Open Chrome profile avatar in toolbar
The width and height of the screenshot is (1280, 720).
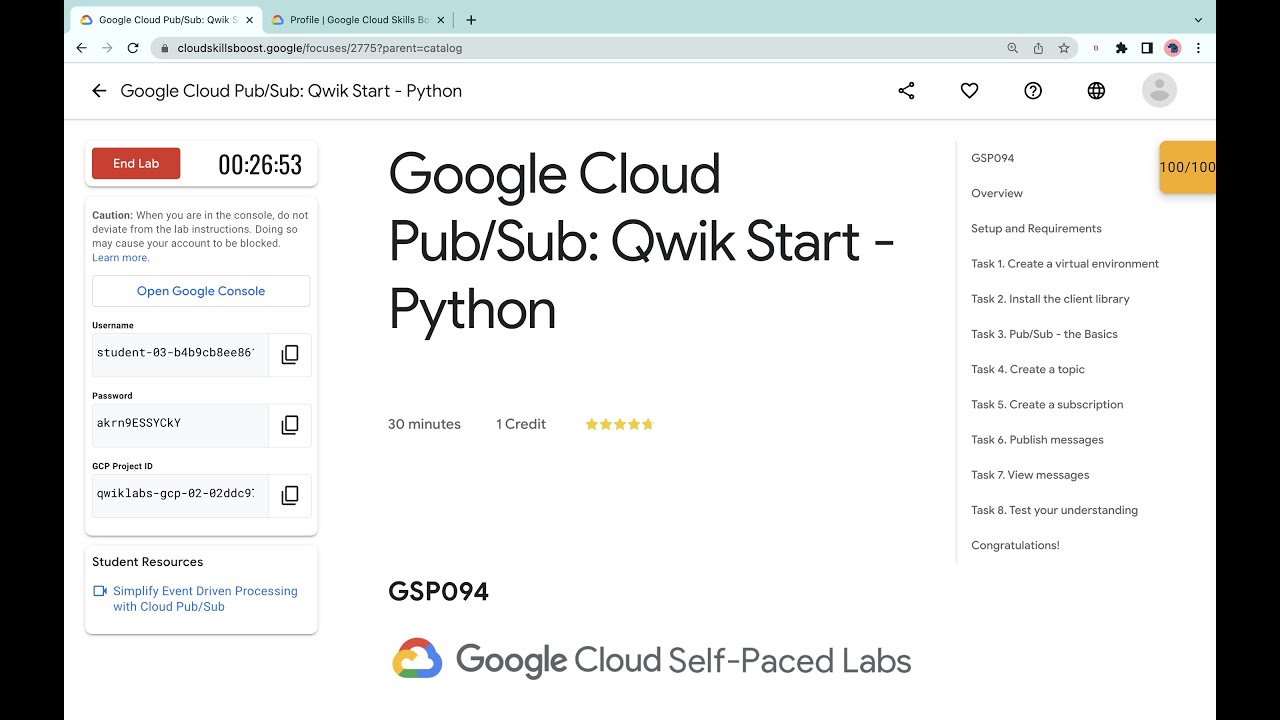coord(1173,48)
